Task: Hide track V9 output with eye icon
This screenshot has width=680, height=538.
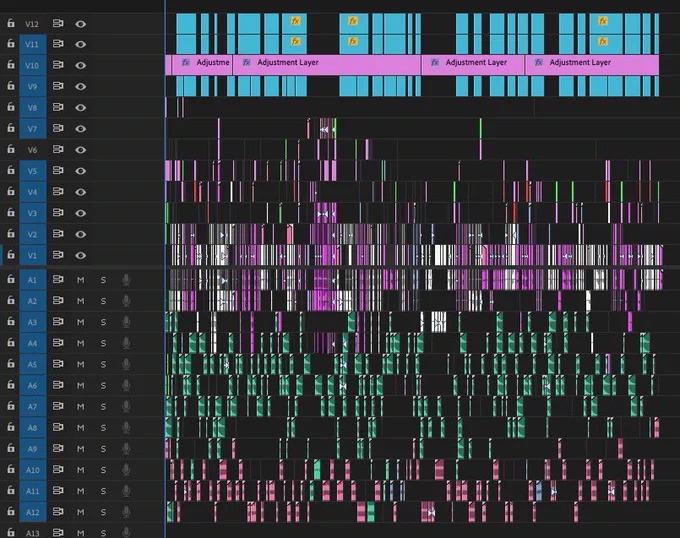Action: pyautogui.click(x=81, y=86)
